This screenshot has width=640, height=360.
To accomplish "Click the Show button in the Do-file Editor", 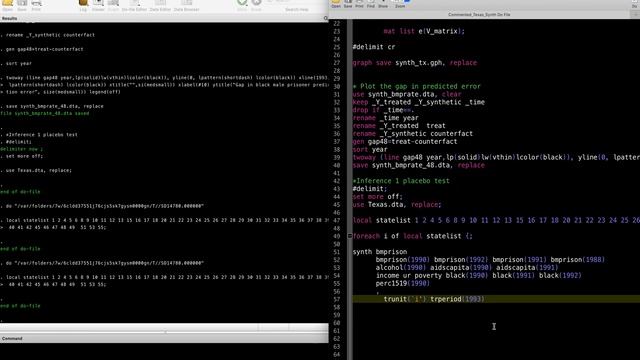I will pos(383,4).
